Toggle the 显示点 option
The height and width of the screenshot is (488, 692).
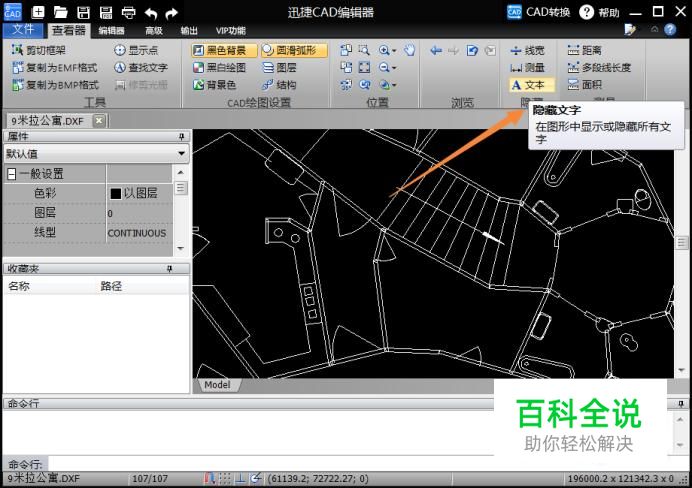pyautogui.click(x=136, y=50)
